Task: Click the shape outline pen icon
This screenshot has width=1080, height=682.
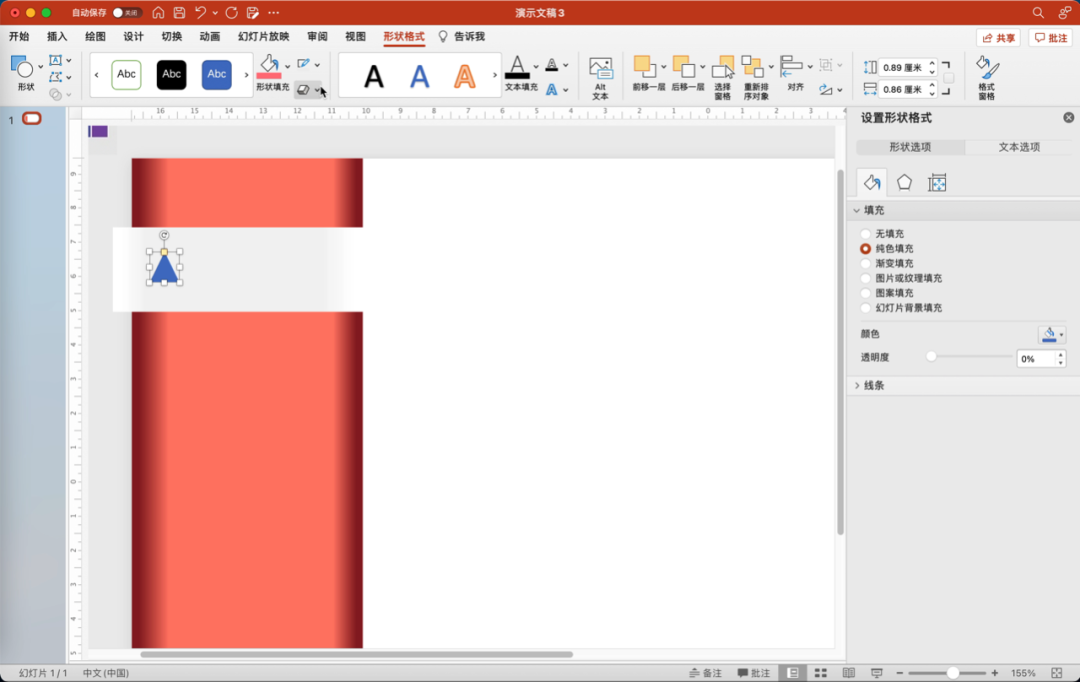Action: pyautogui.click(x=303, y=63)
